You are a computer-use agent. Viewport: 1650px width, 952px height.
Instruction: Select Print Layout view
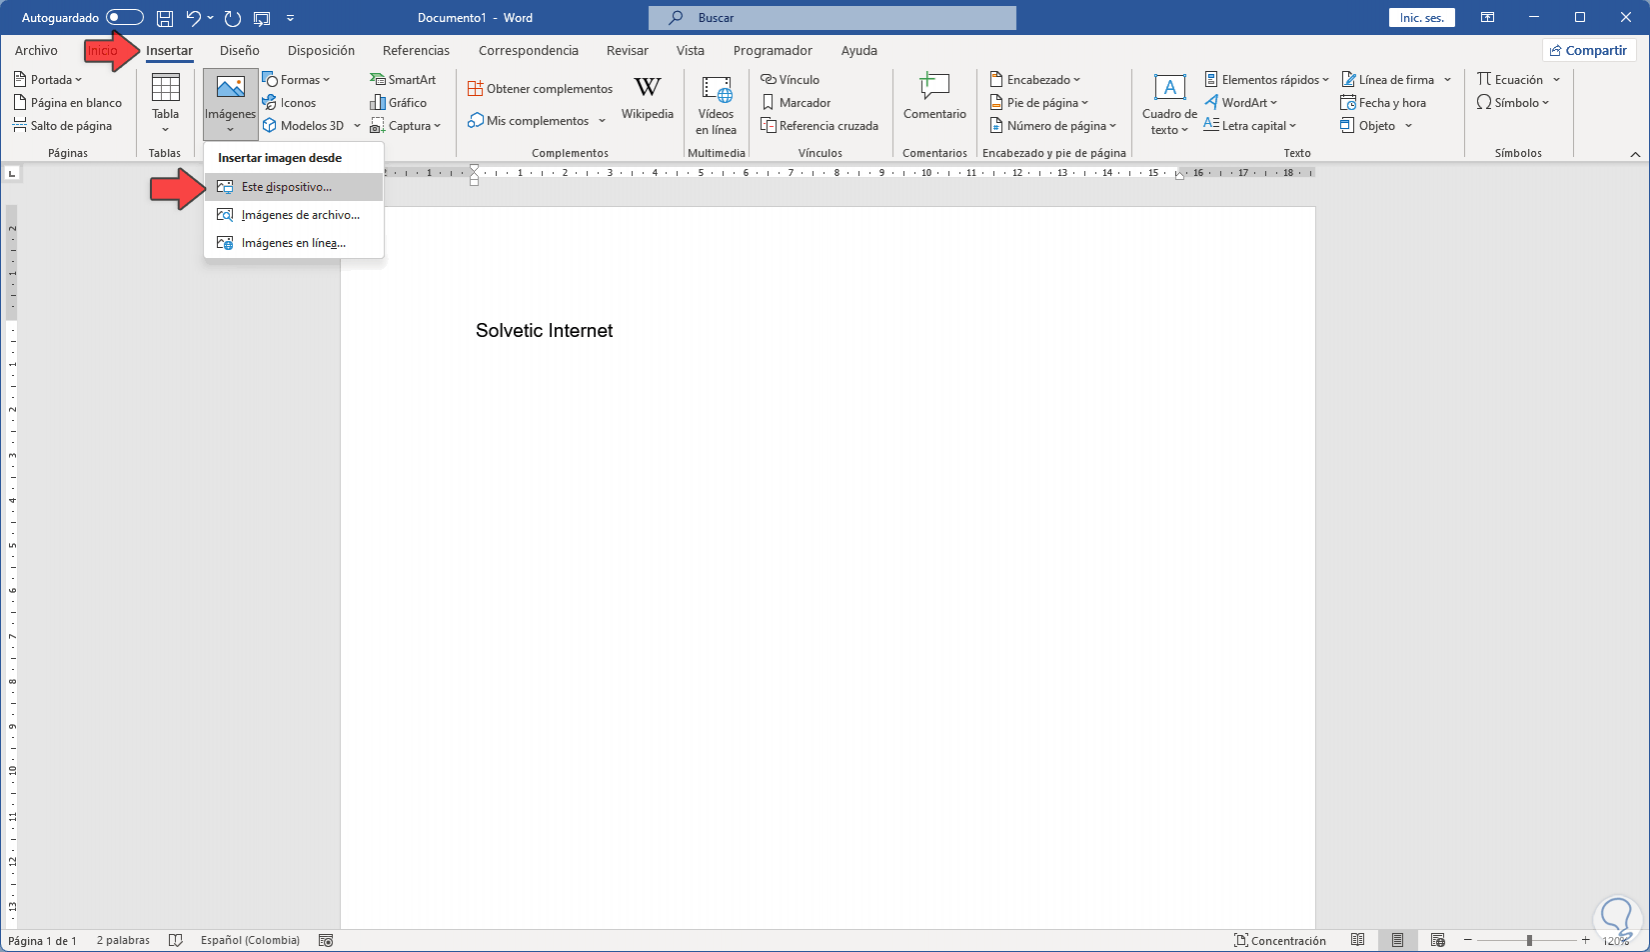(1397, 940)
